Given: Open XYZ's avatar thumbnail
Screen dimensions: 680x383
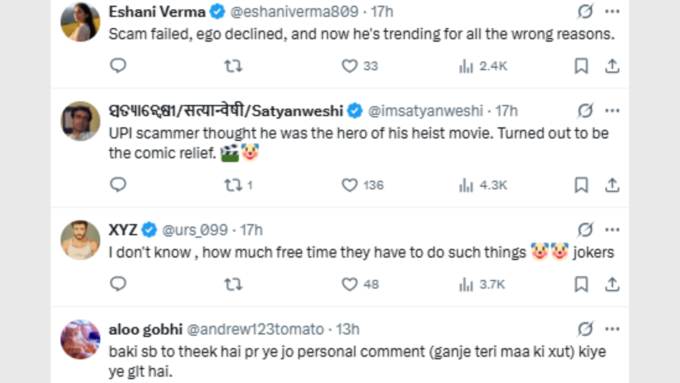Looking at the screenshot, I should coord(80,240).
